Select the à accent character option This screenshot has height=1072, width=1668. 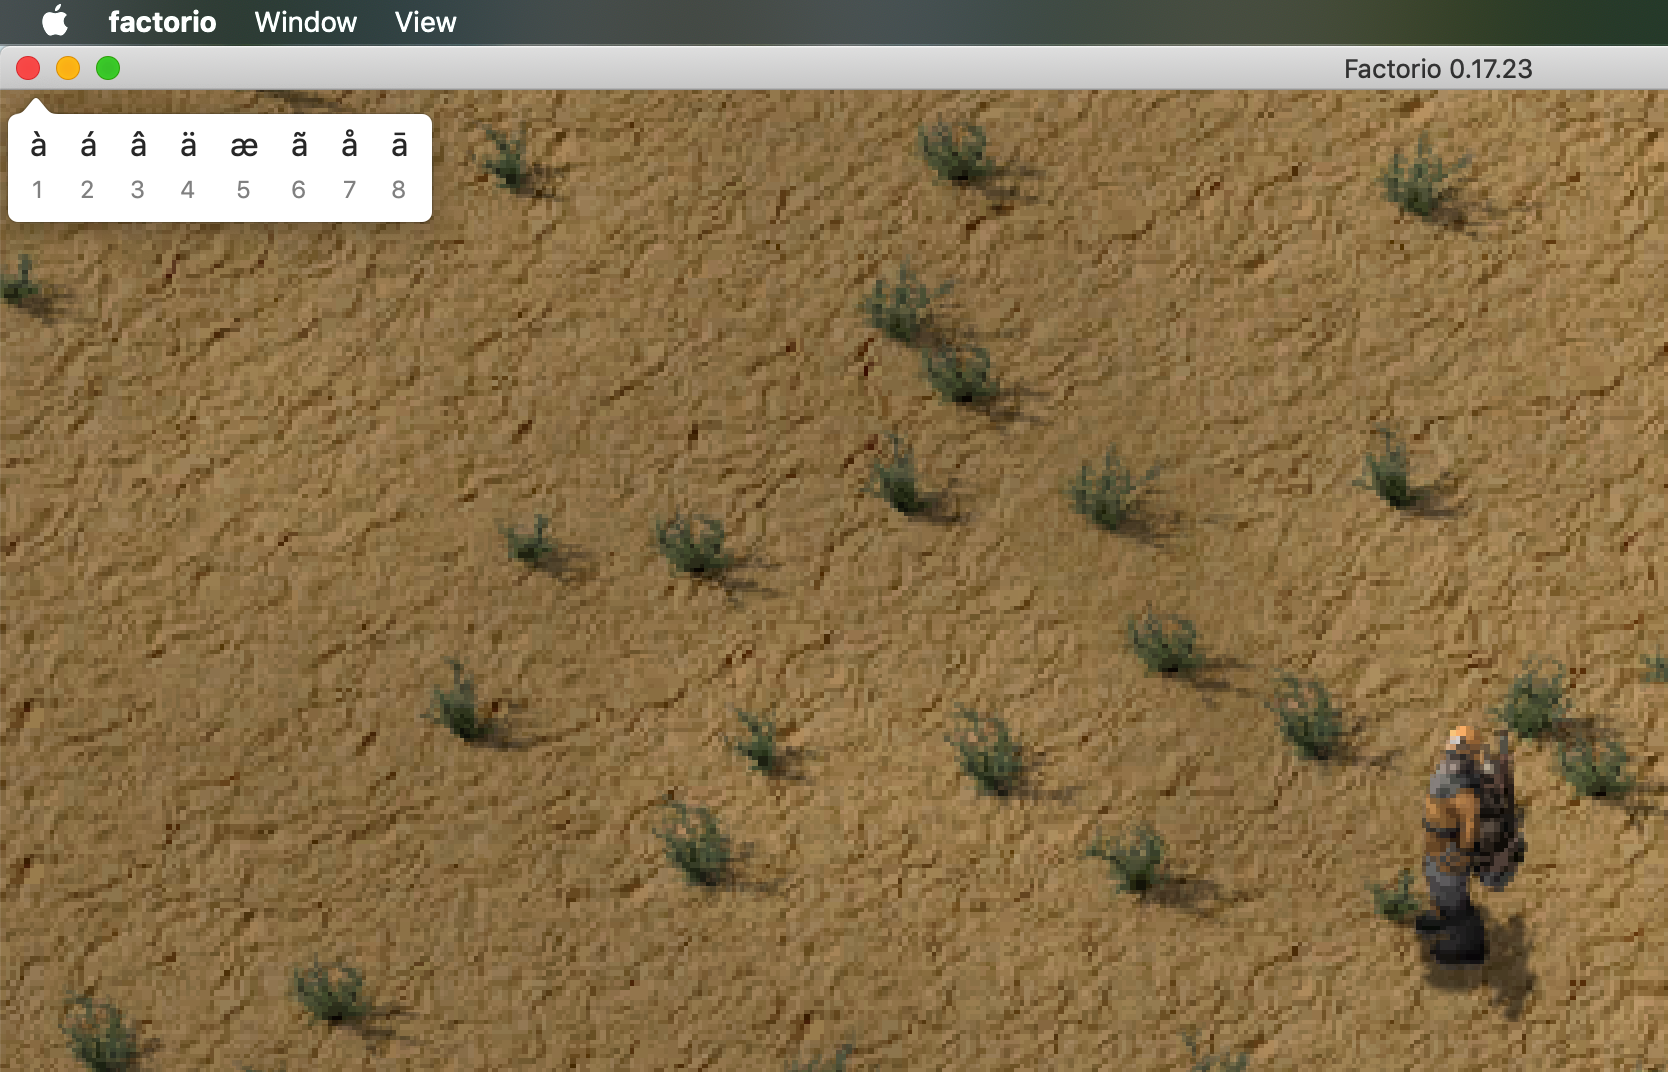pos(38,147)
